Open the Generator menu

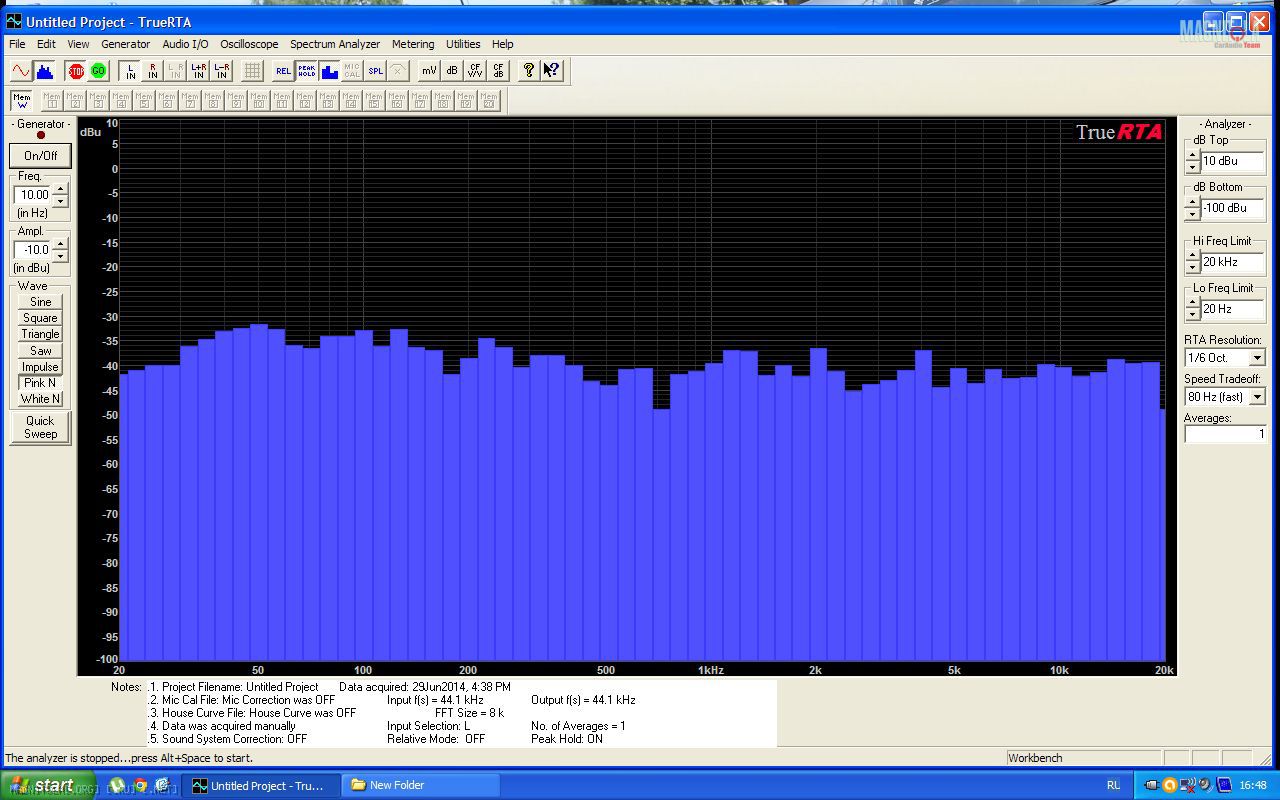(x=126, y=44)
